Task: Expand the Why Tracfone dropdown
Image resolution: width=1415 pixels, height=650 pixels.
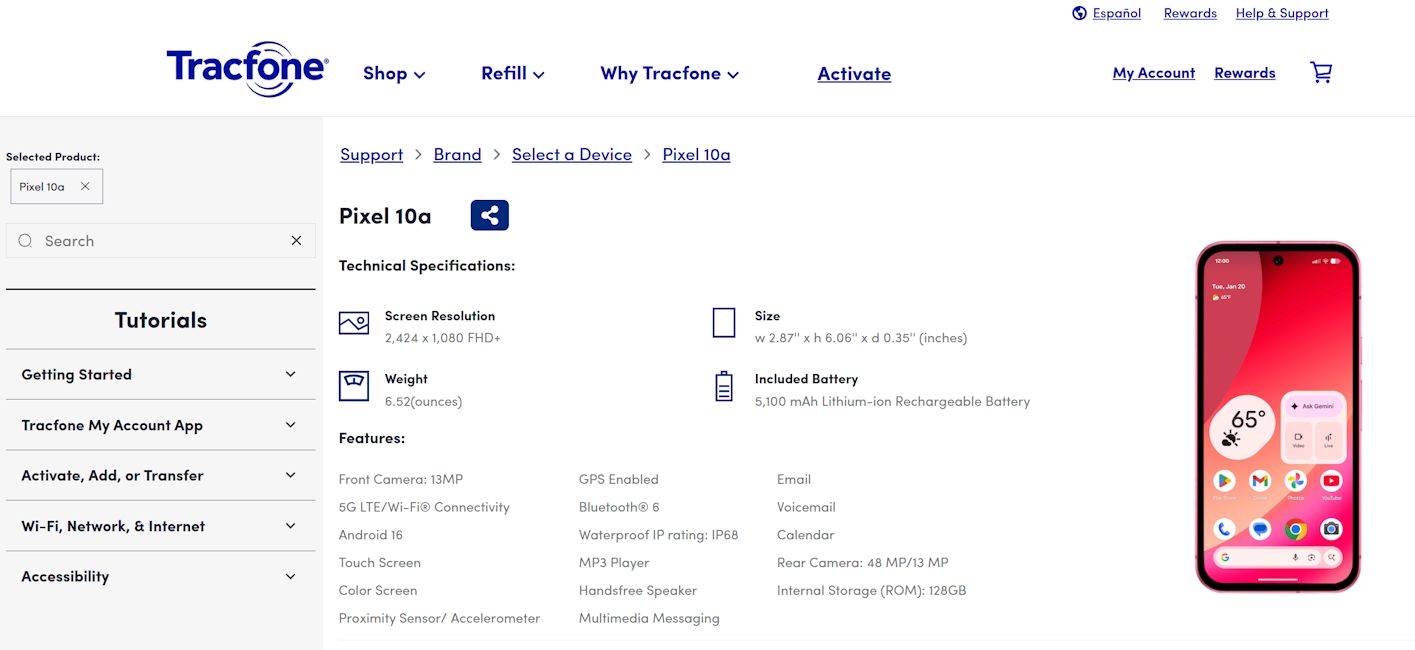Action: 668,73
